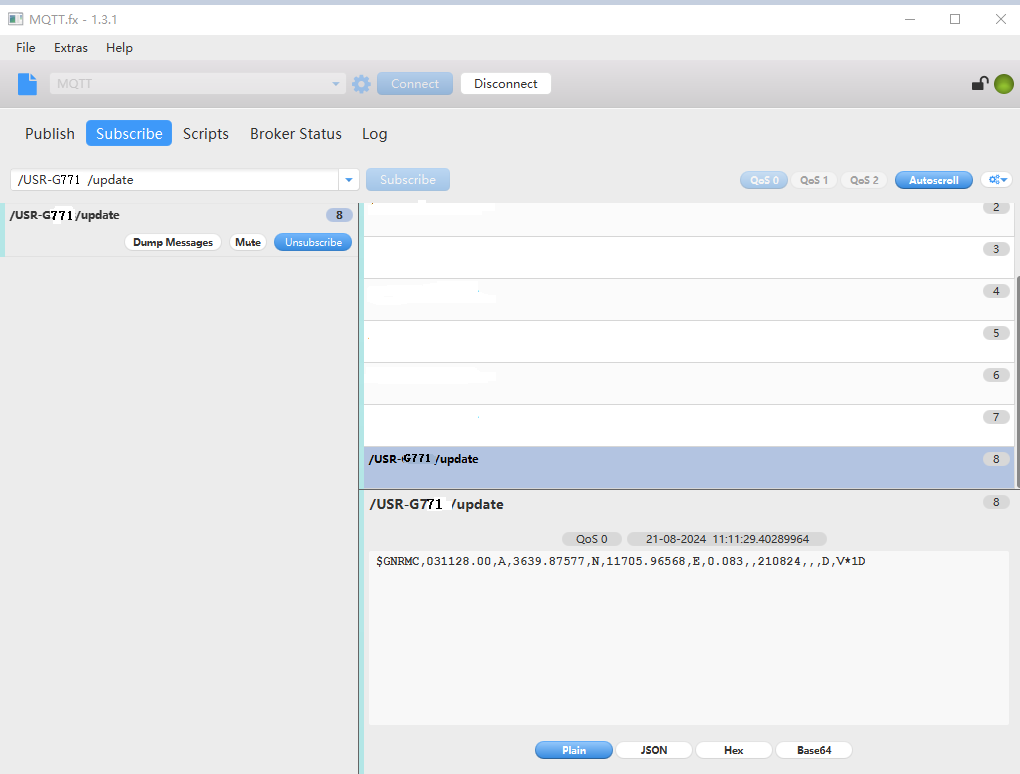Click the unlocked padlock icon
The height and width of the screenshot is (774, 1020).
[980, 84]
